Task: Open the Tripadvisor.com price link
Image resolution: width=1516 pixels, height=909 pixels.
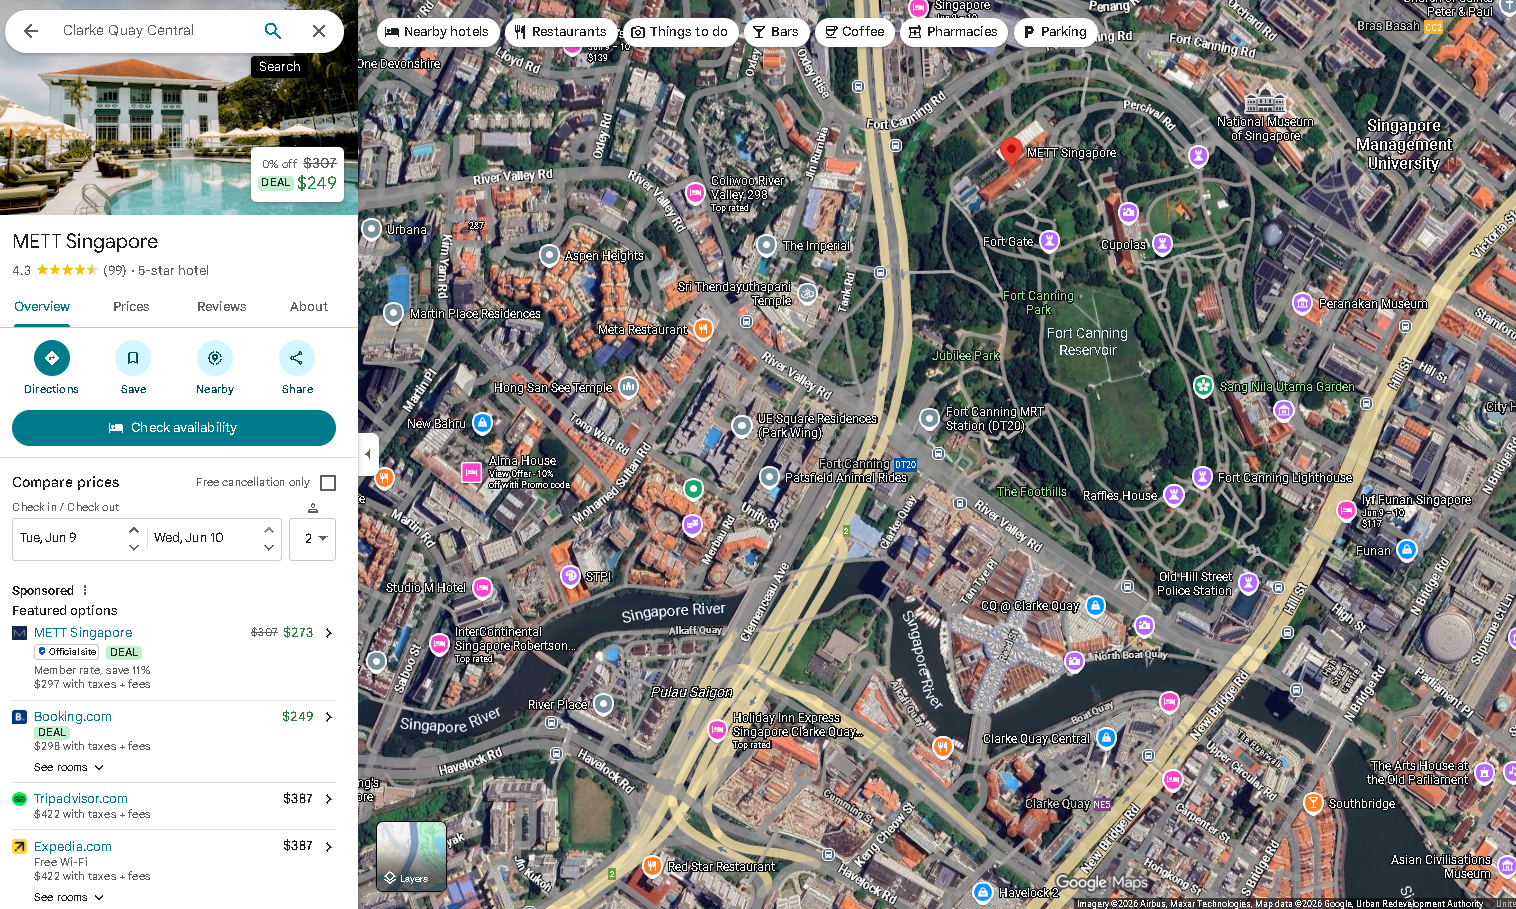Action: click(81, 799)
